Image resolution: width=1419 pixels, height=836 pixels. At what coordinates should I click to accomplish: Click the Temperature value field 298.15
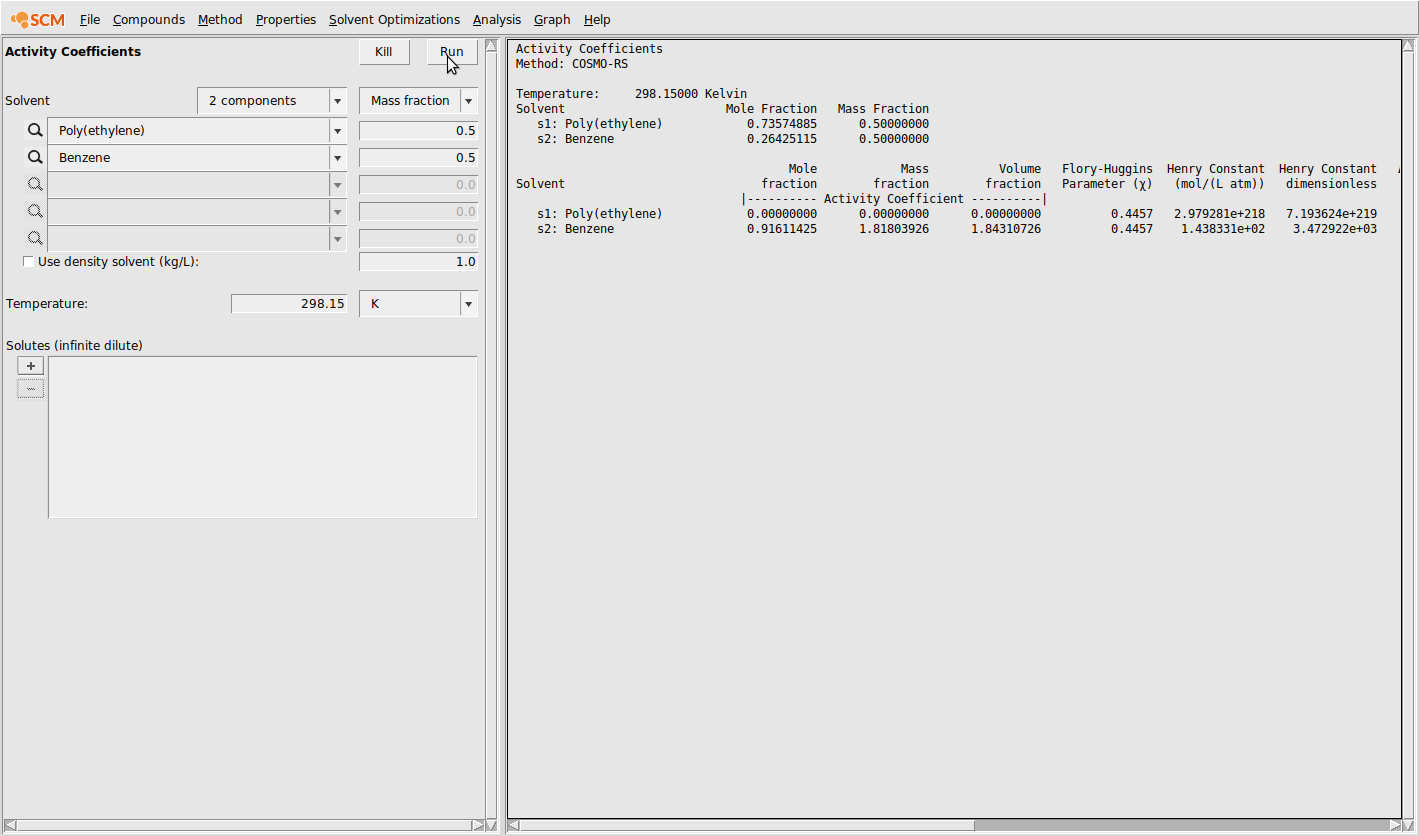289,304
